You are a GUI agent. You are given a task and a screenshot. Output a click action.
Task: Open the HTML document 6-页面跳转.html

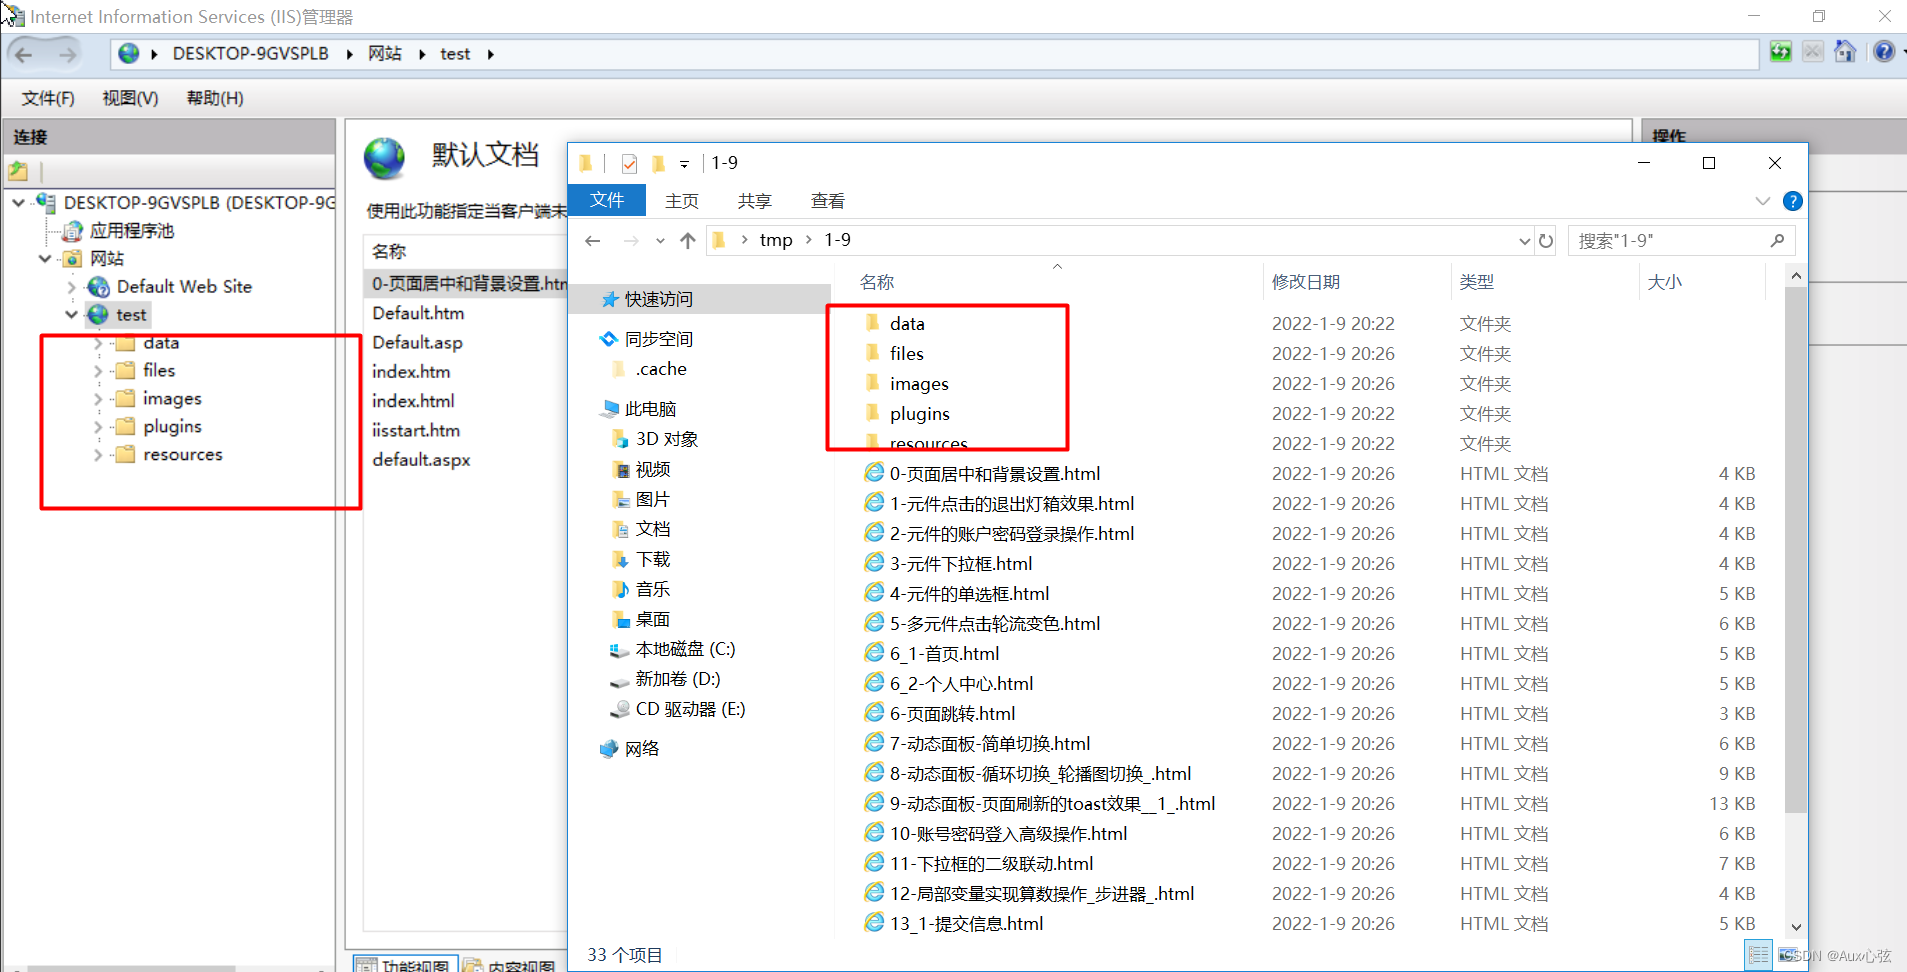[x=950, y=713]
